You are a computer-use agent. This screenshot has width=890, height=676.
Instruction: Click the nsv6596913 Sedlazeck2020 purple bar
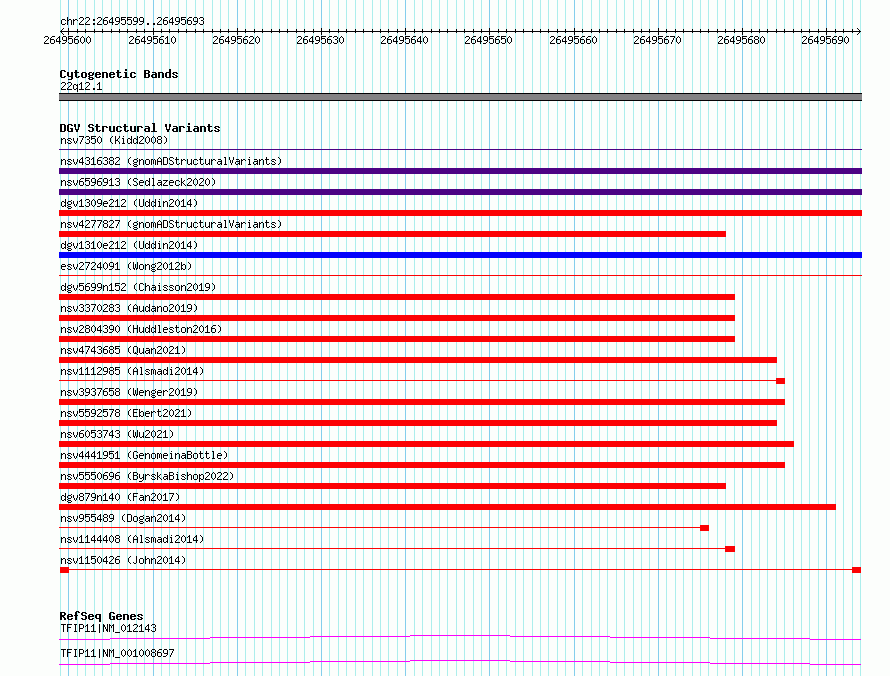tap(460, 192)
